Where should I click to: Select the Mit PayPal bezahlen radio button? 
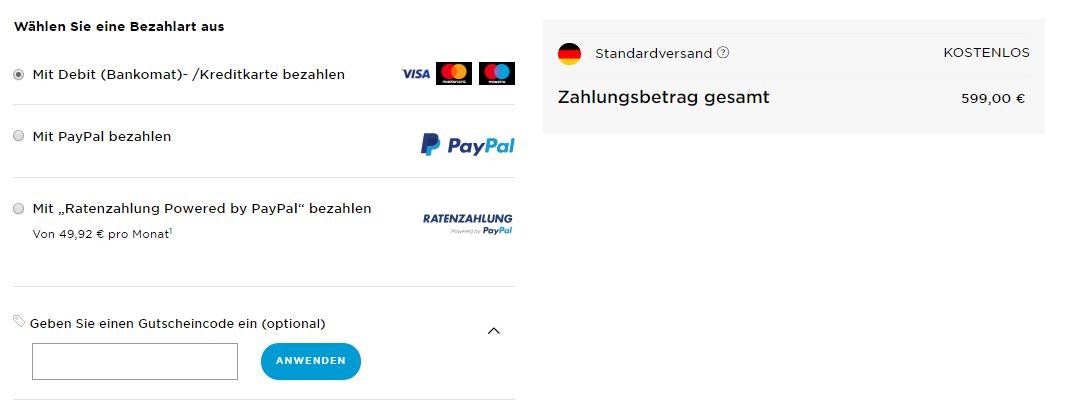[x=19, y=136]
